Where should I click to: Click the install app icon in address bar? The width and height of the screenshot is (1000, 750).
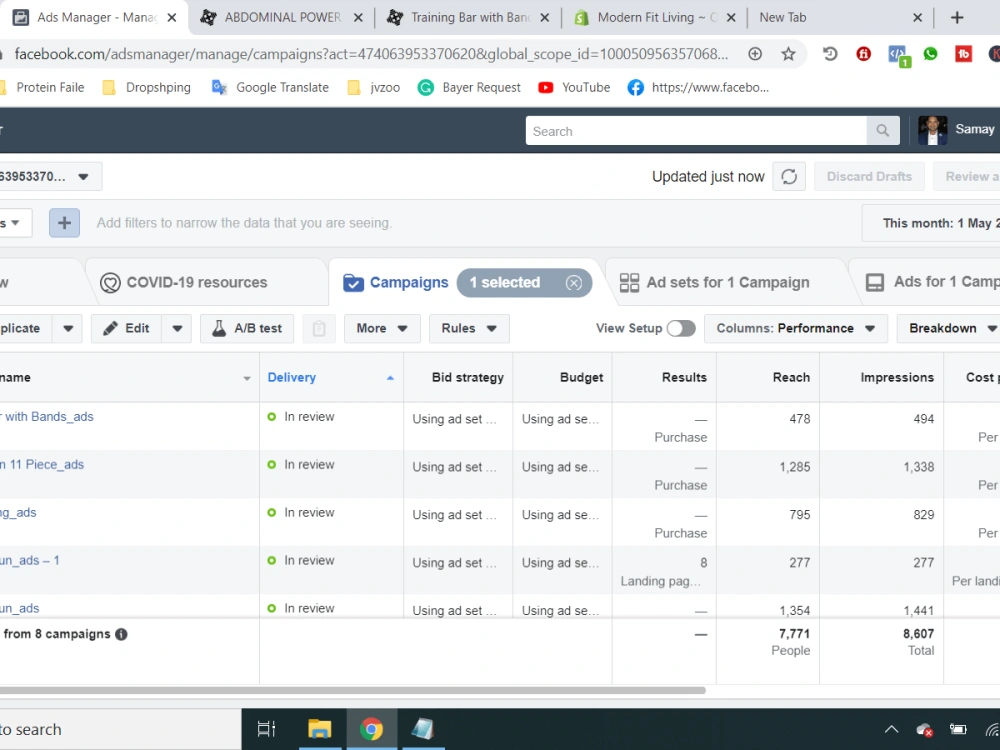point(755,54)
